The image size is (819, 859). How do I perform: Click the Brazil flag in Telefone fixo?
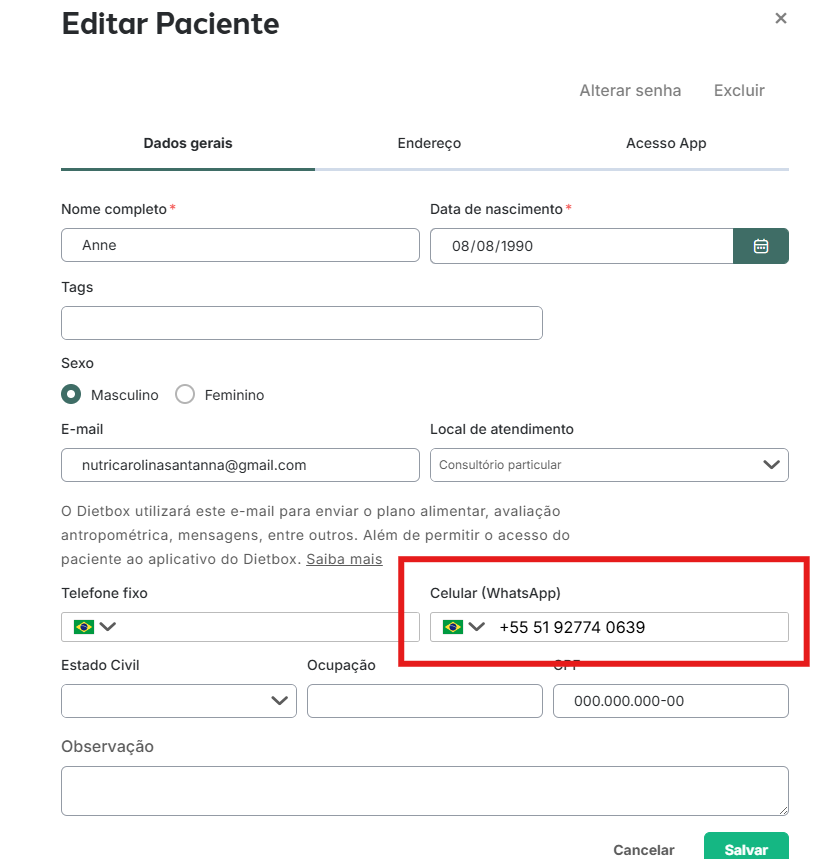pyautogui.click(x=84, y=626)
